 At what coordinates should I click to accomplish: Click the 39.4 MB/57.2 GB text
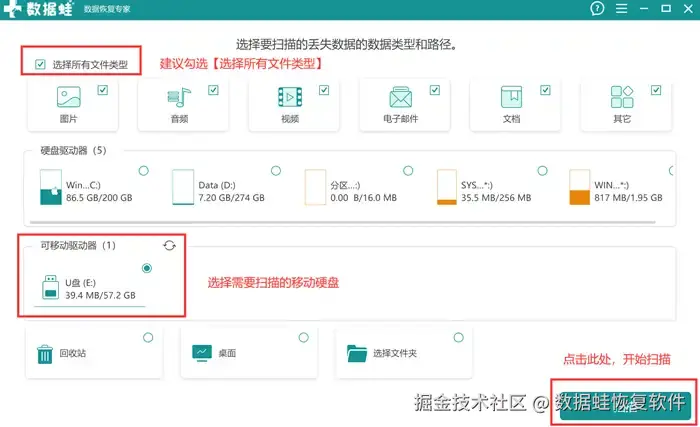click(100, 295)
